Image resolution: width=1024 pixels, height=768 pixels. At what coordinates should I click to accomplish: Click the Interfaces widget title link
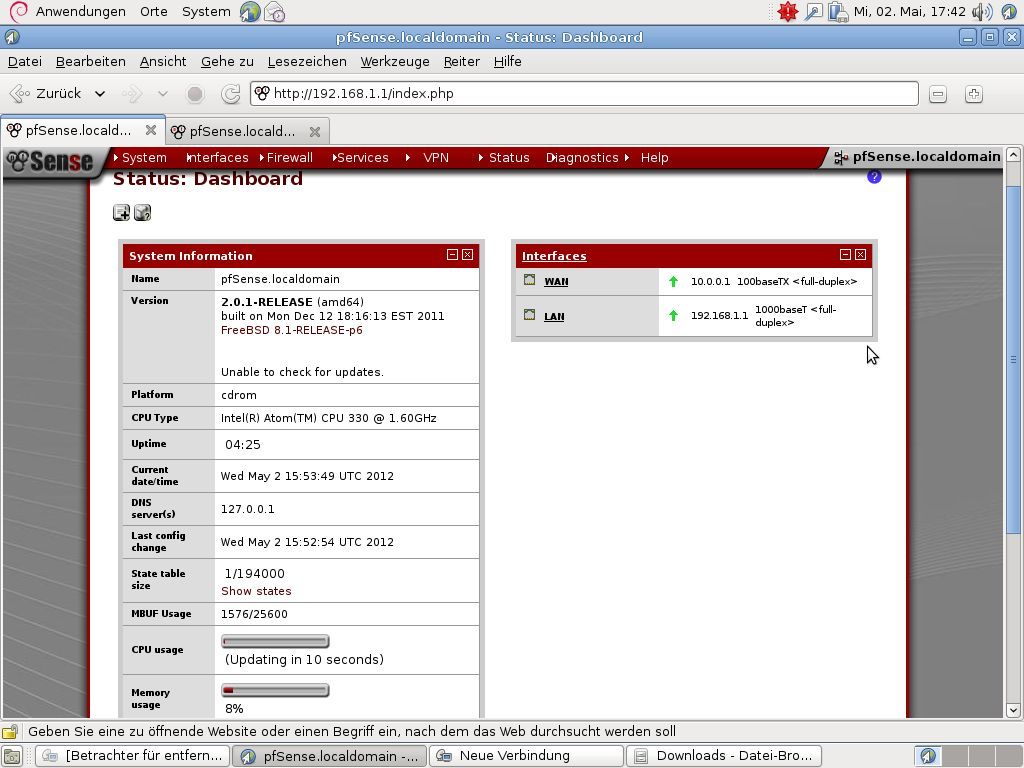click(x=554, y=256)
